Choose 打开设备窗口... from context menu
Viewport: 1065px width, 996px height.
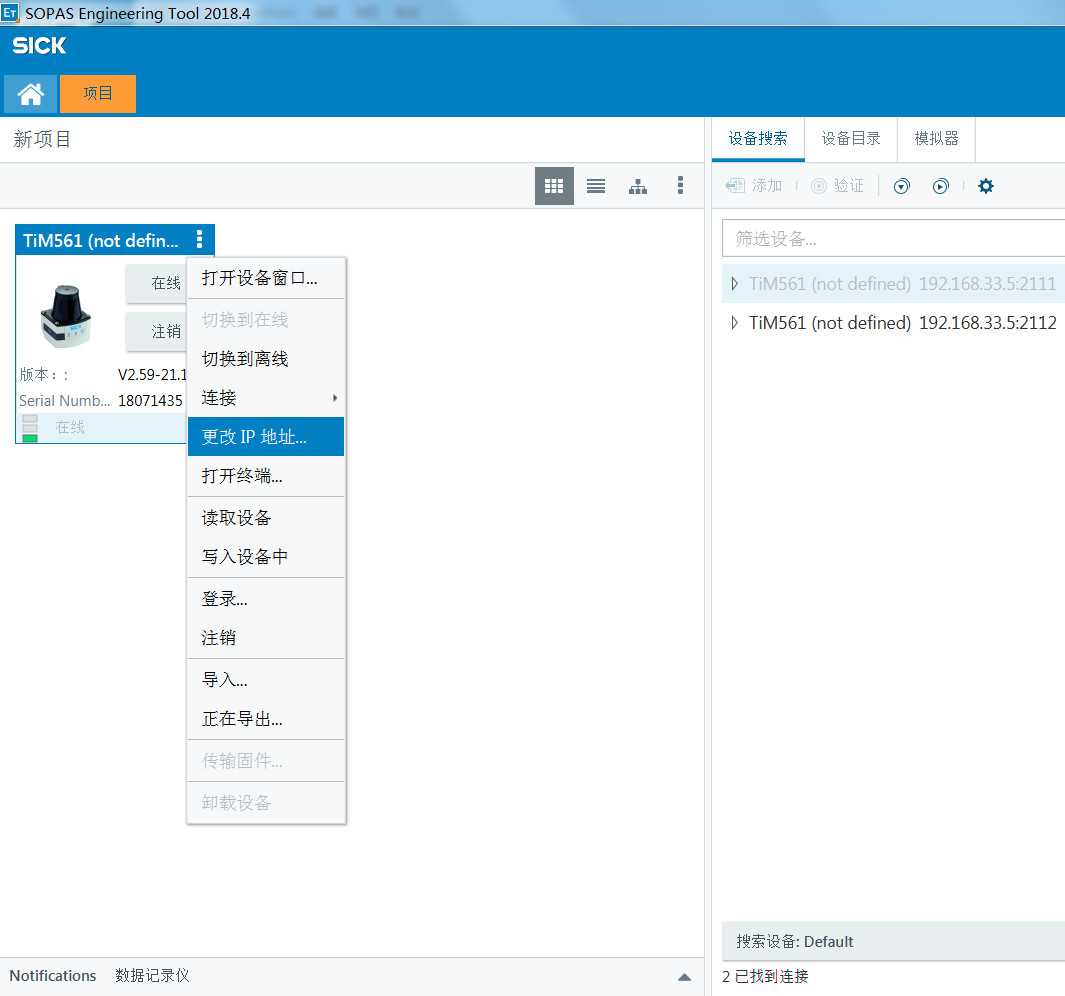[266, 278]
